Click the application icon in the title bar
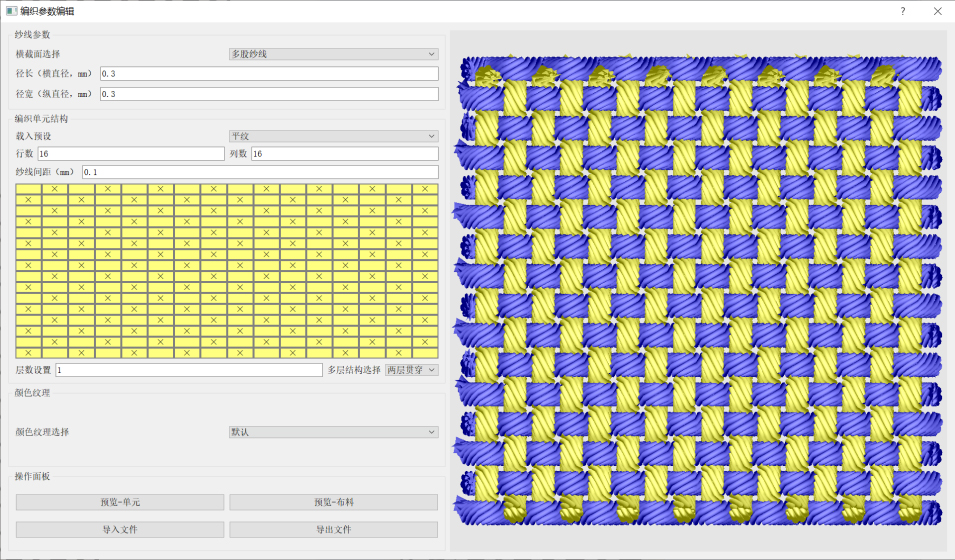Viewport: 955px width, 560px height. click(x=11, y=11)
